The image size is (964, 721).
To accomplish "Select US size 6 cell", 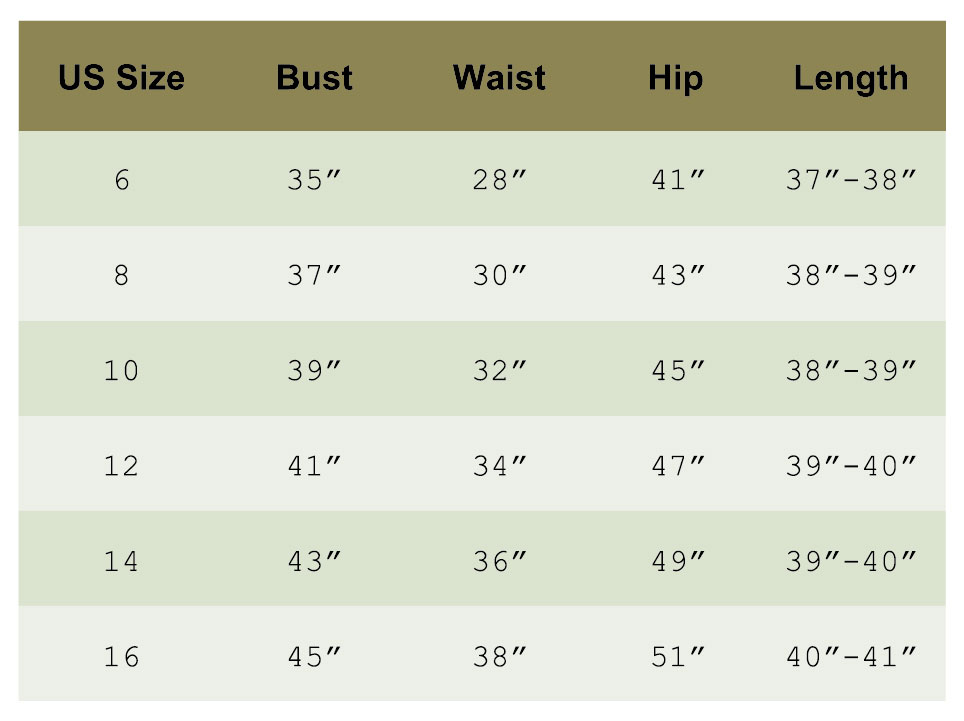I will [121, 181].
